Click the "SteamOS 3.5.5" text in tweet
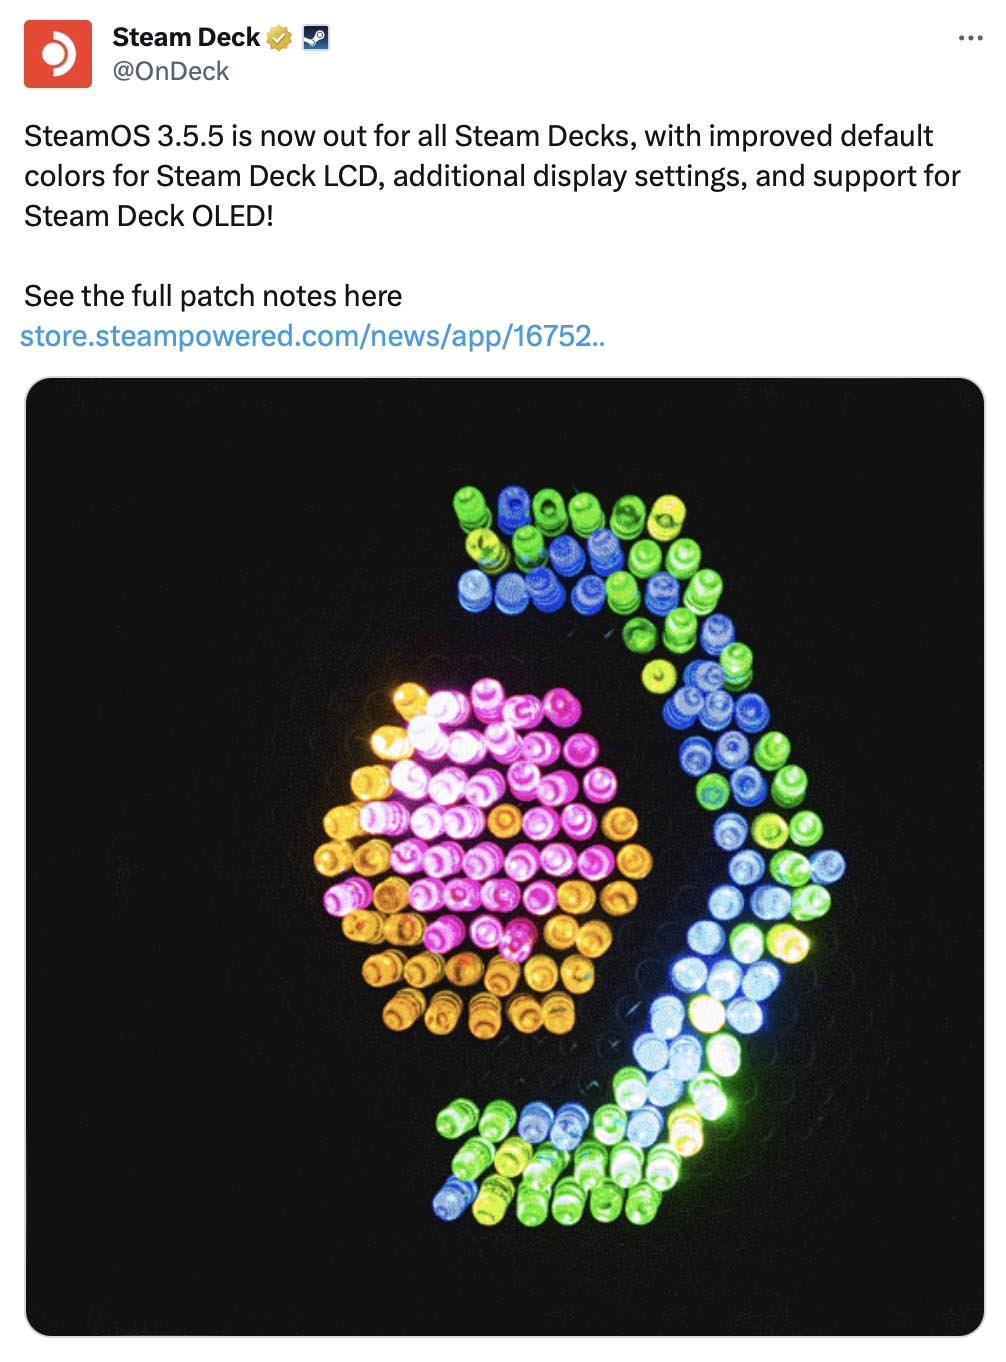The width and height of the screenshot is (1006, 1362). [124, 136]
